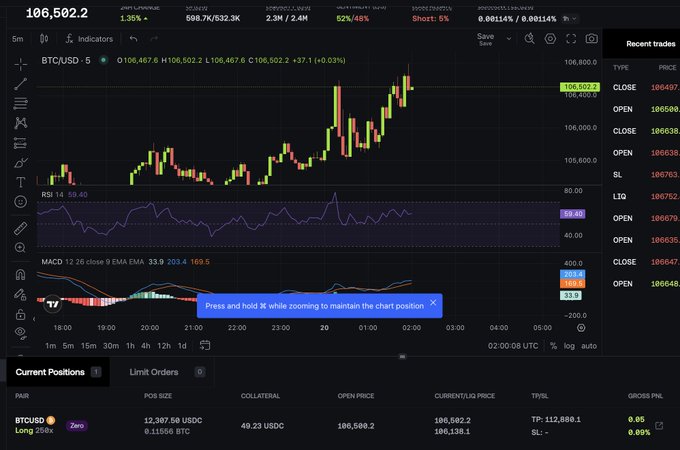Click the Zero badge on BTCUSD position

pyautogui.click(x=77, y=426)
